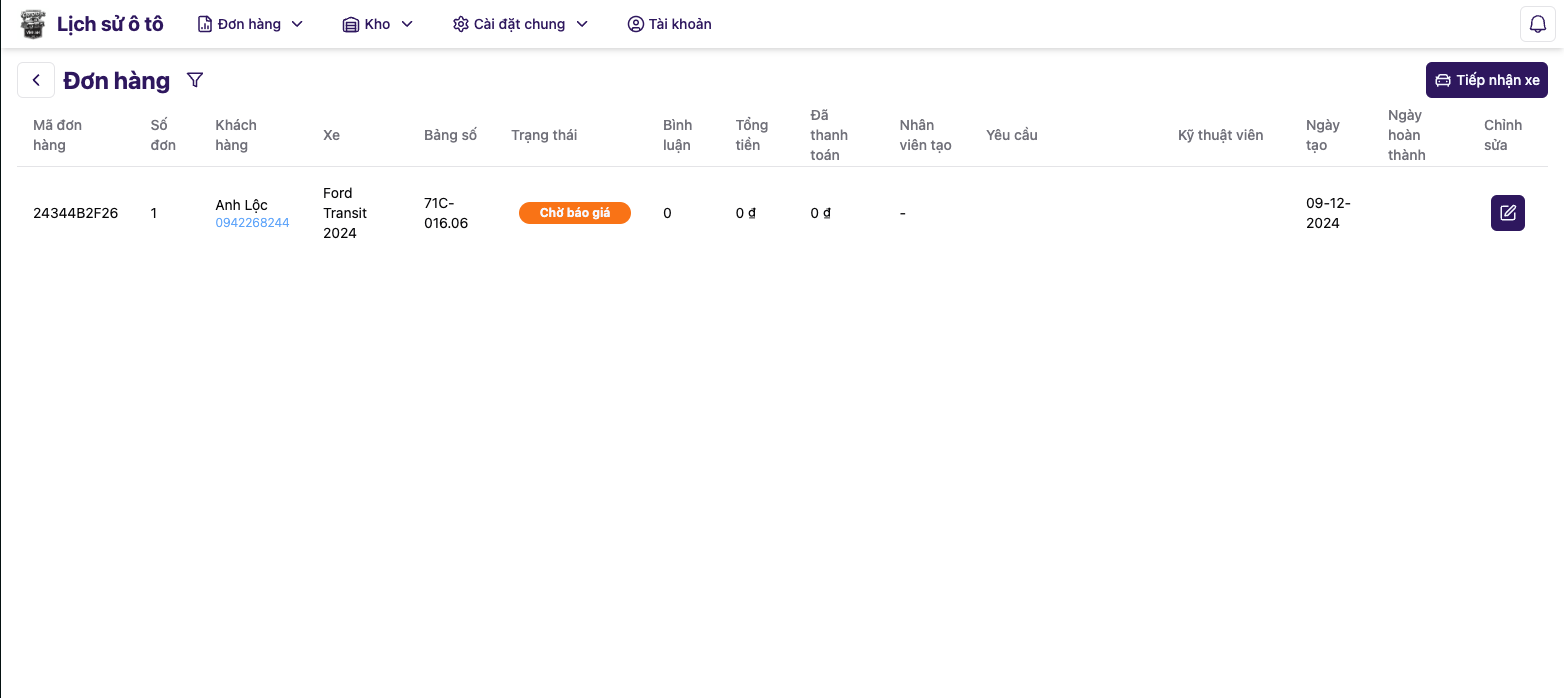Go back using the left arrow button

click(36, 80)
